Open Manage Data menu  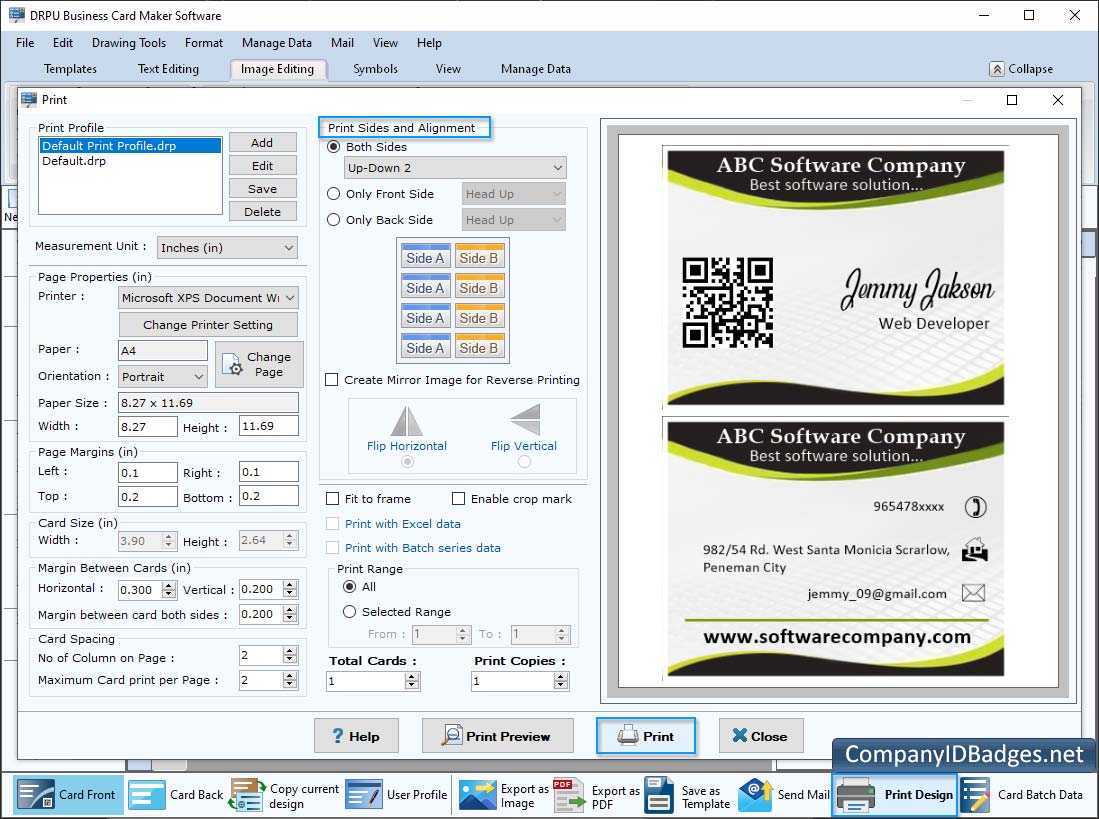[277, 43]
